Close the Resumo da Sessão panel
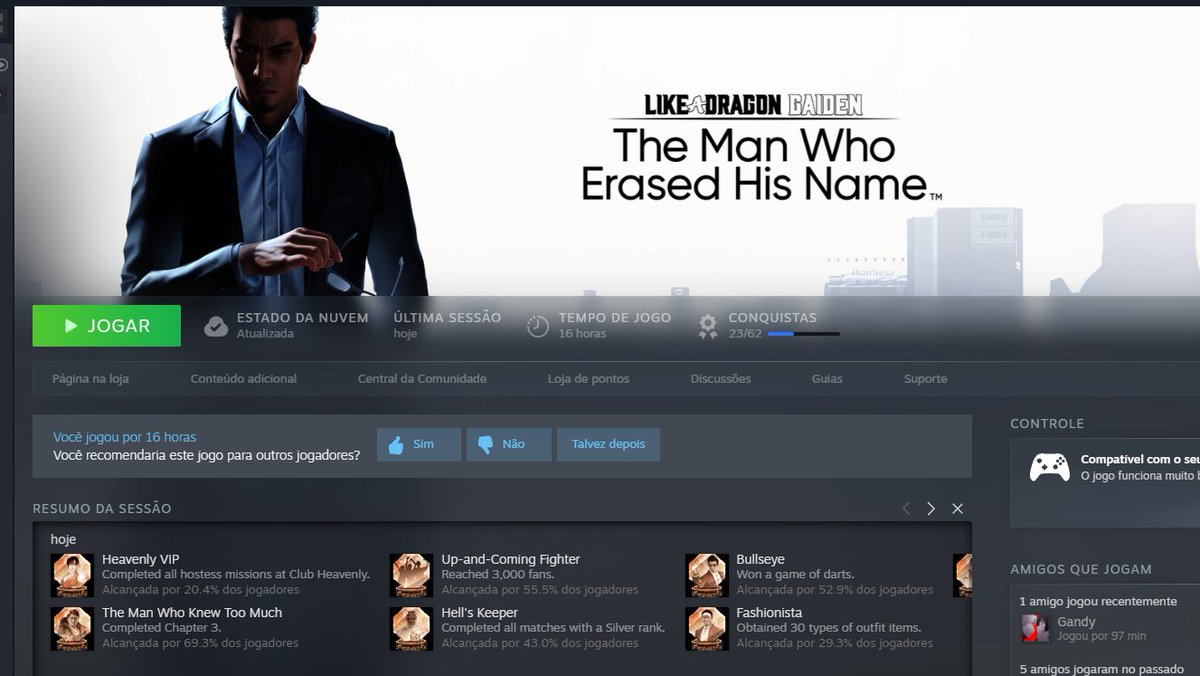 point(957,509)
